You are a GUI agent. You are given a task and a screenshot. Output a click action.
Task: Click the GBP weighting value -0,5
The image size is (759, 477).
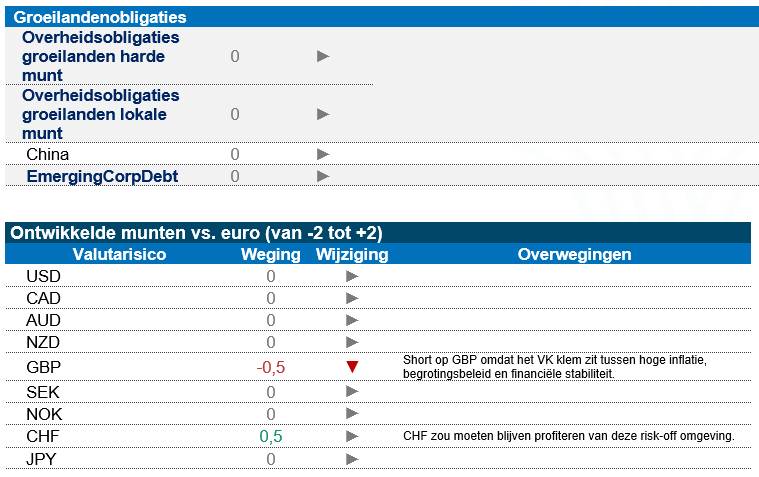coord(271,367)
